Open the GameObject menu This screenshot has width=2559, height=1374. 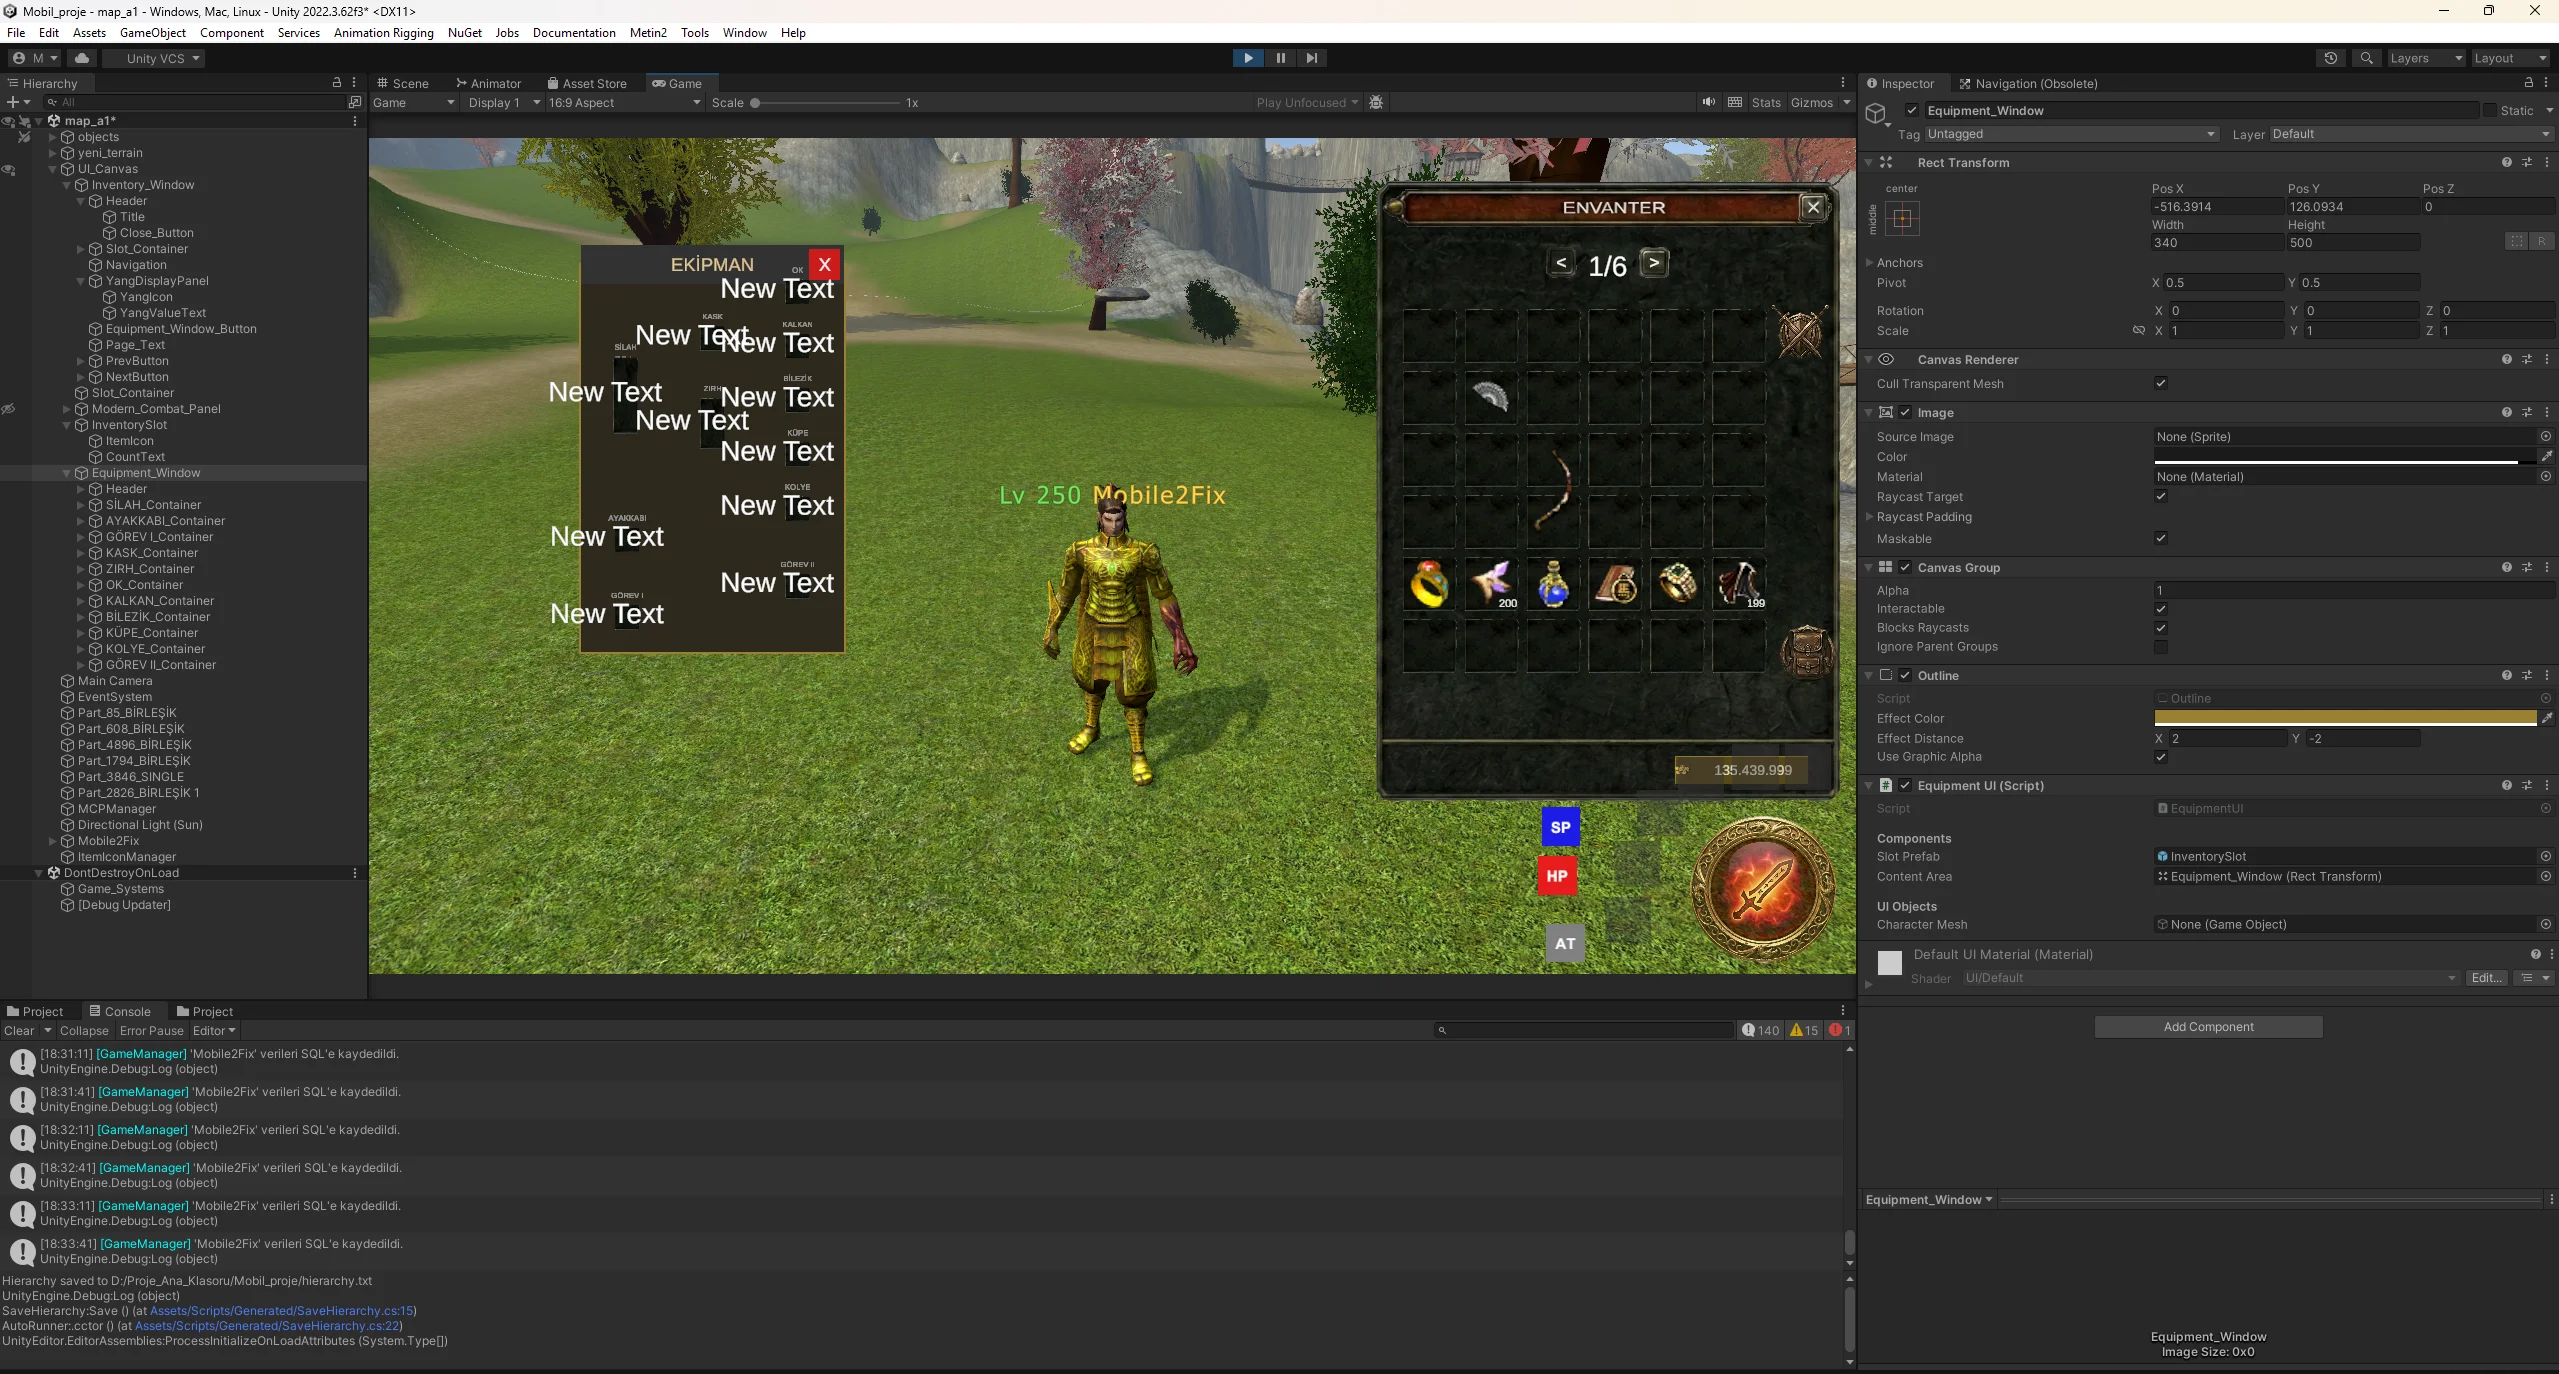click(x=153, y=32)
